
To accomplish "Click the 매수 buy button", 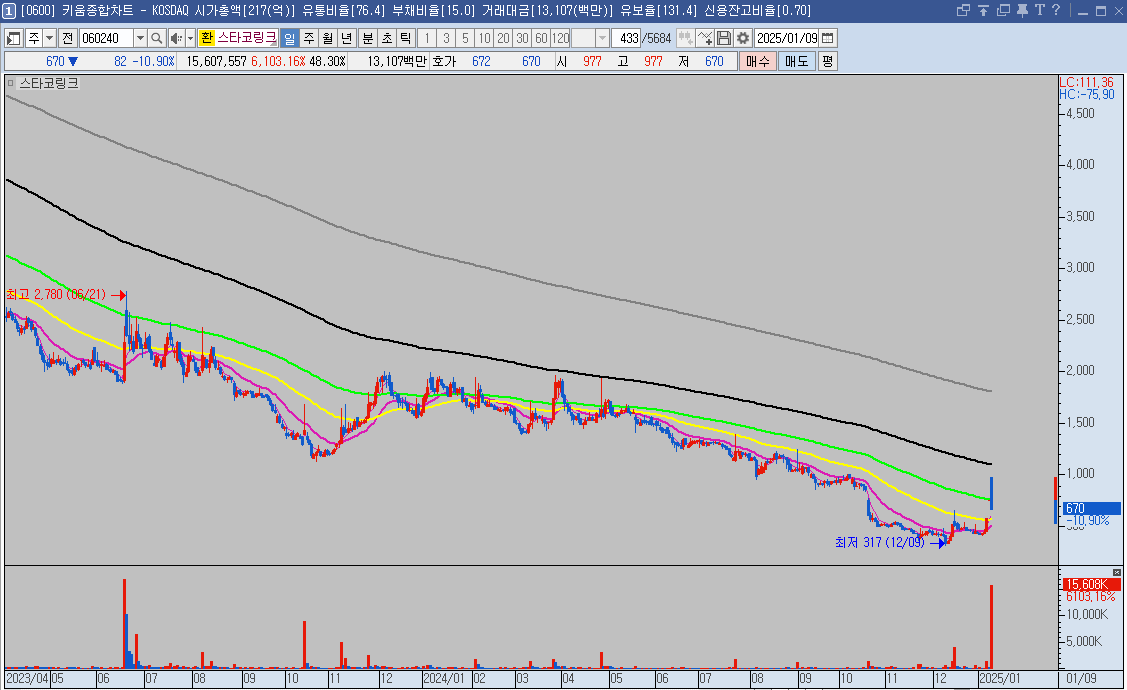I will click(758, 61).
